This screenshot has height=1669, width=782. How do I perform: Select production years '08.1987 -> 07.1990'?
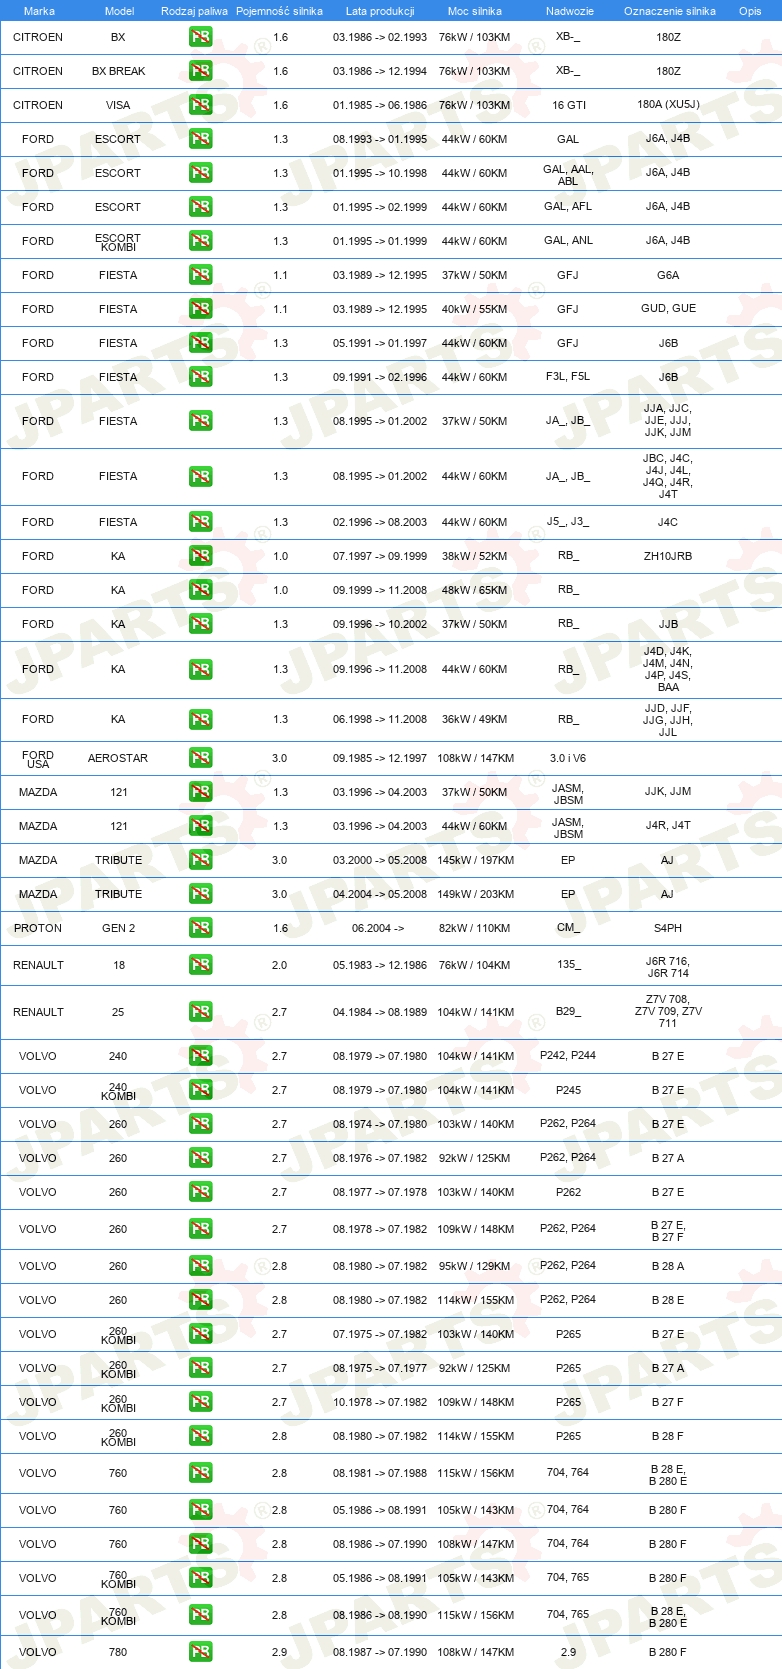(x=380, y=1652)
